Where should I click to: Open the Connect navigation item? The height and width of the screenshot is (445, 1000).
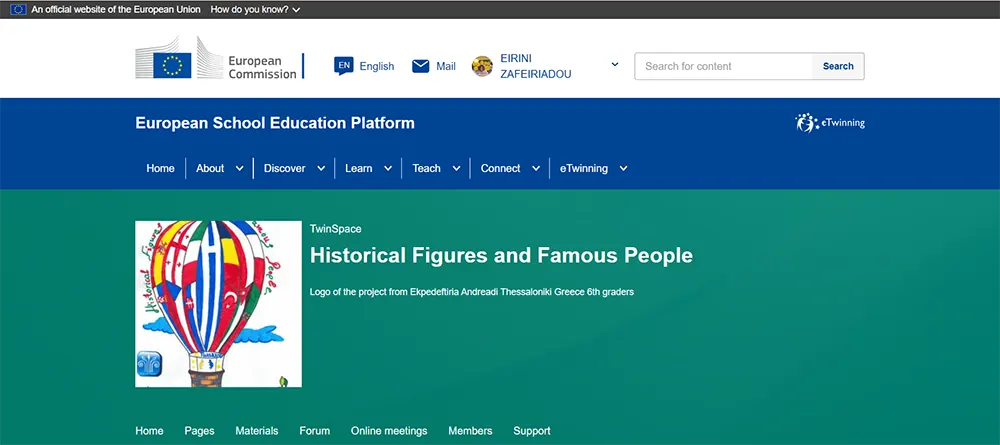pos(501,168)
